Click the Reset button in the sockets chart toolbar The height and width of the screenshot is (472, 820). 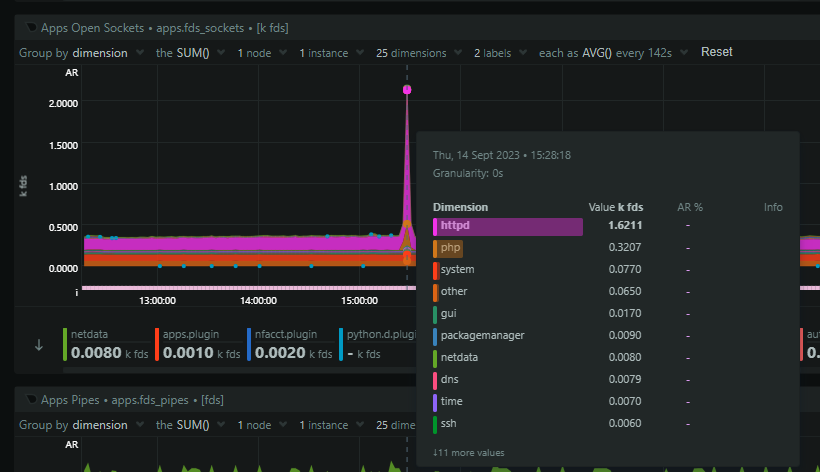[716, 52]
